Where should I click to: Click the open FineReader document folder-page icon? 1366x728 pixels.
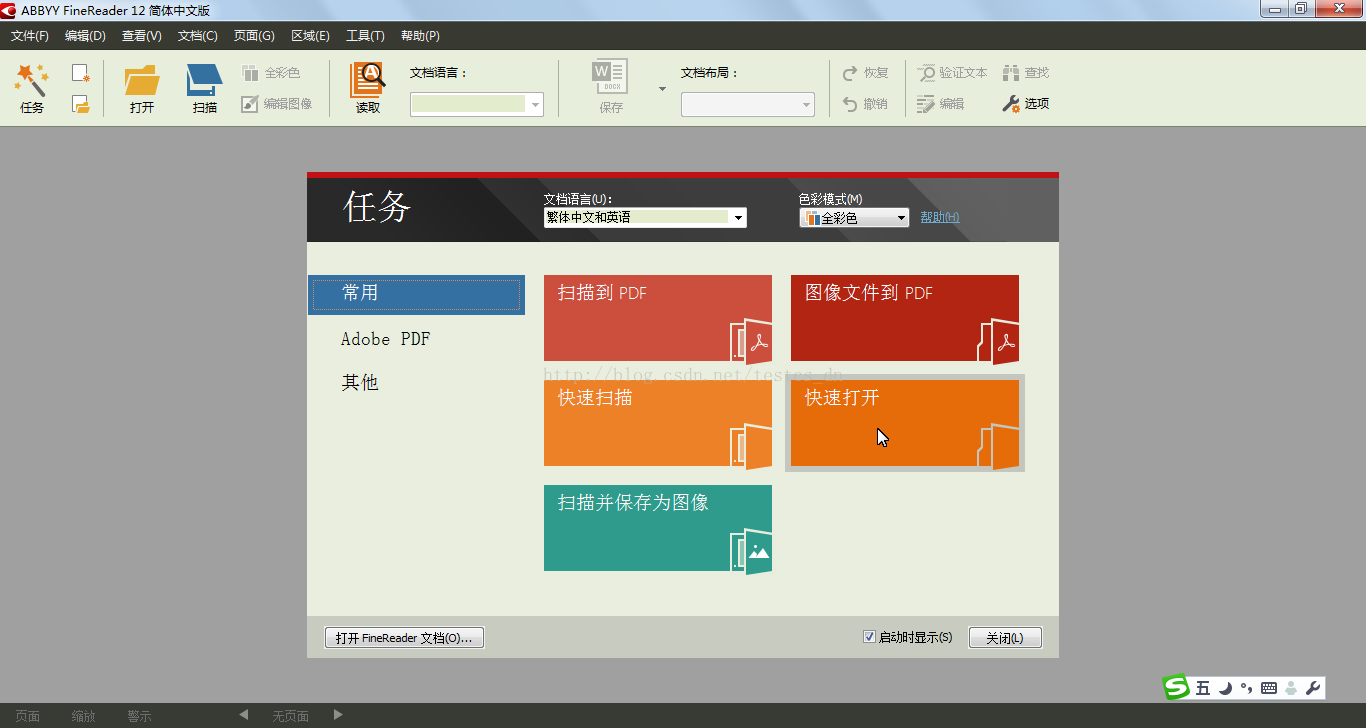tap(81, 104)
